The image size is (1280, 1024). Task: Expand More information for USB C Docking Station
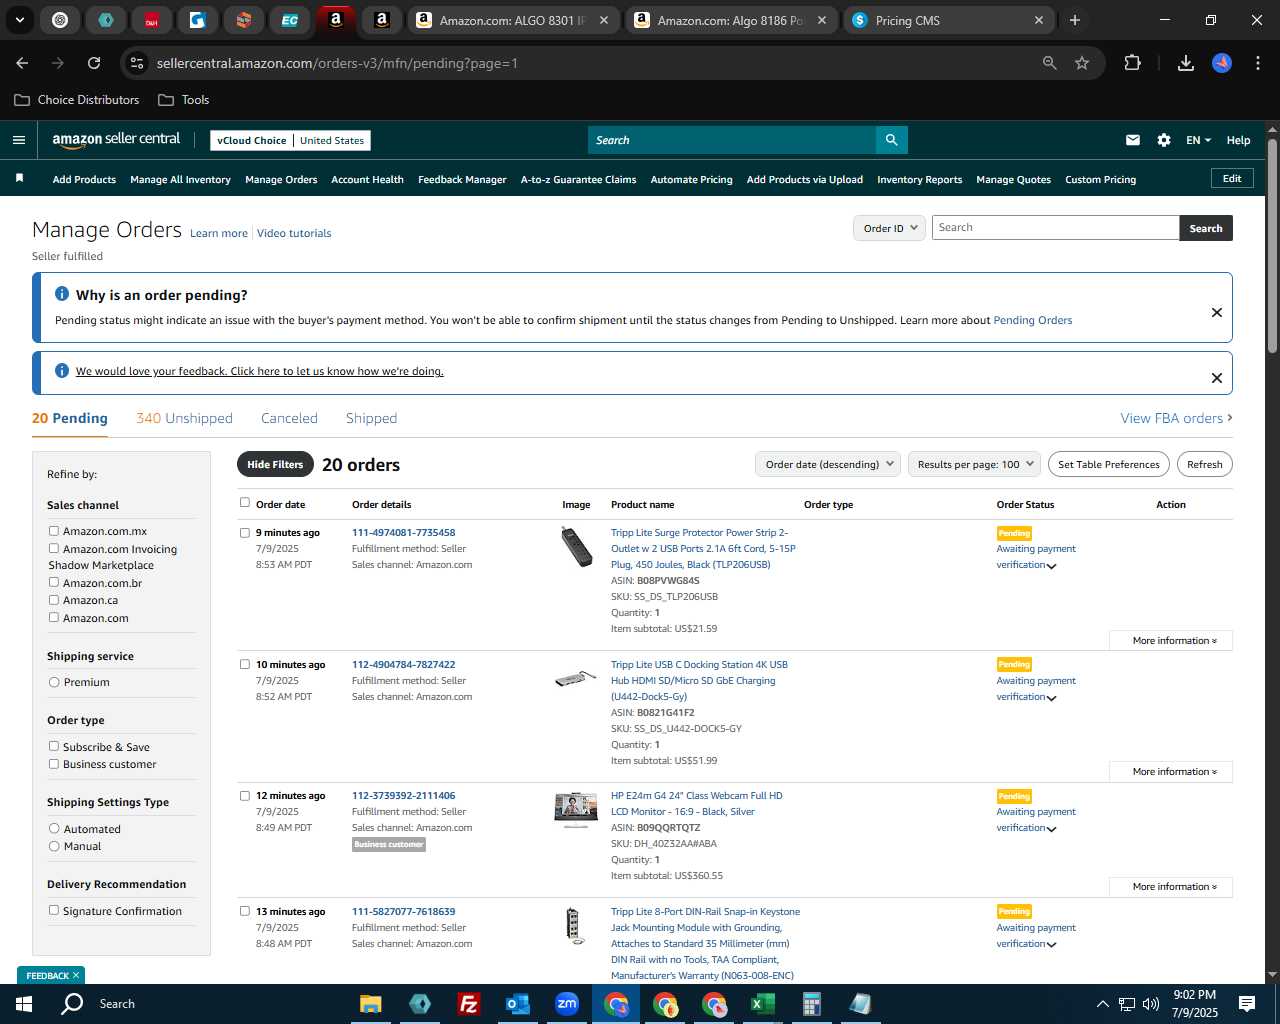1171,772
